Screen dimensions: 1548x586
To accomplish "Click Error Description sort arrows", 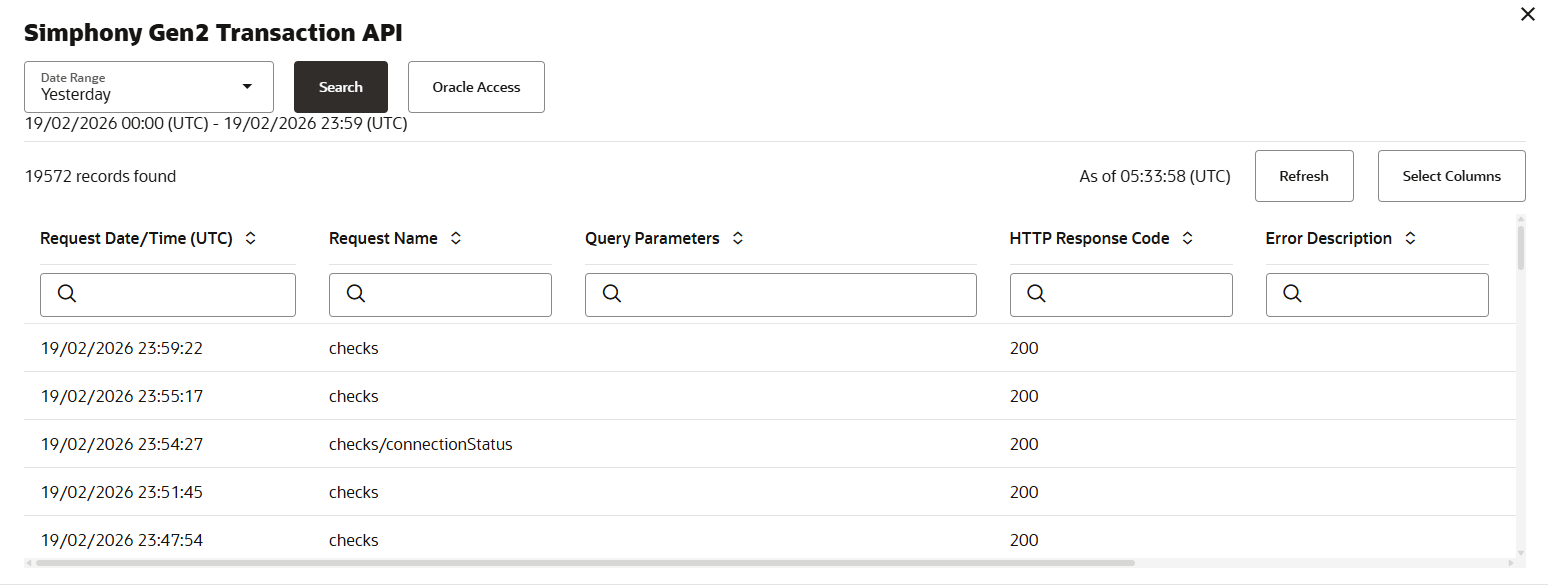I will (x=1410, y=239).
